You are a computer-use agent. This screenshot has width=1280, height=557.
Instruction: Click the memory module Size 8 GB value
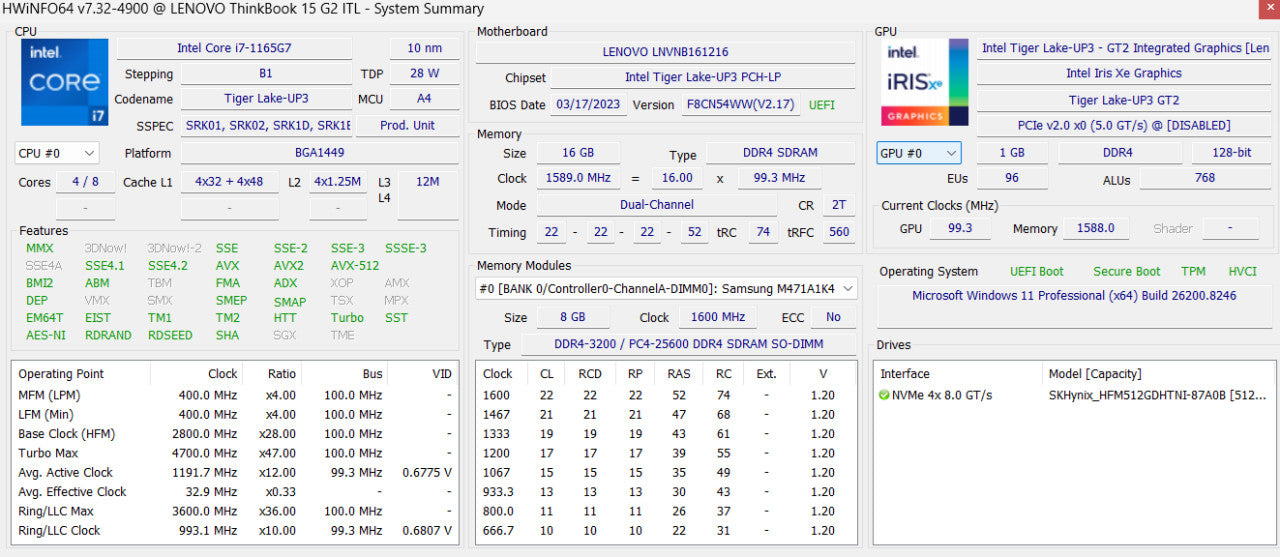[573, 317]
